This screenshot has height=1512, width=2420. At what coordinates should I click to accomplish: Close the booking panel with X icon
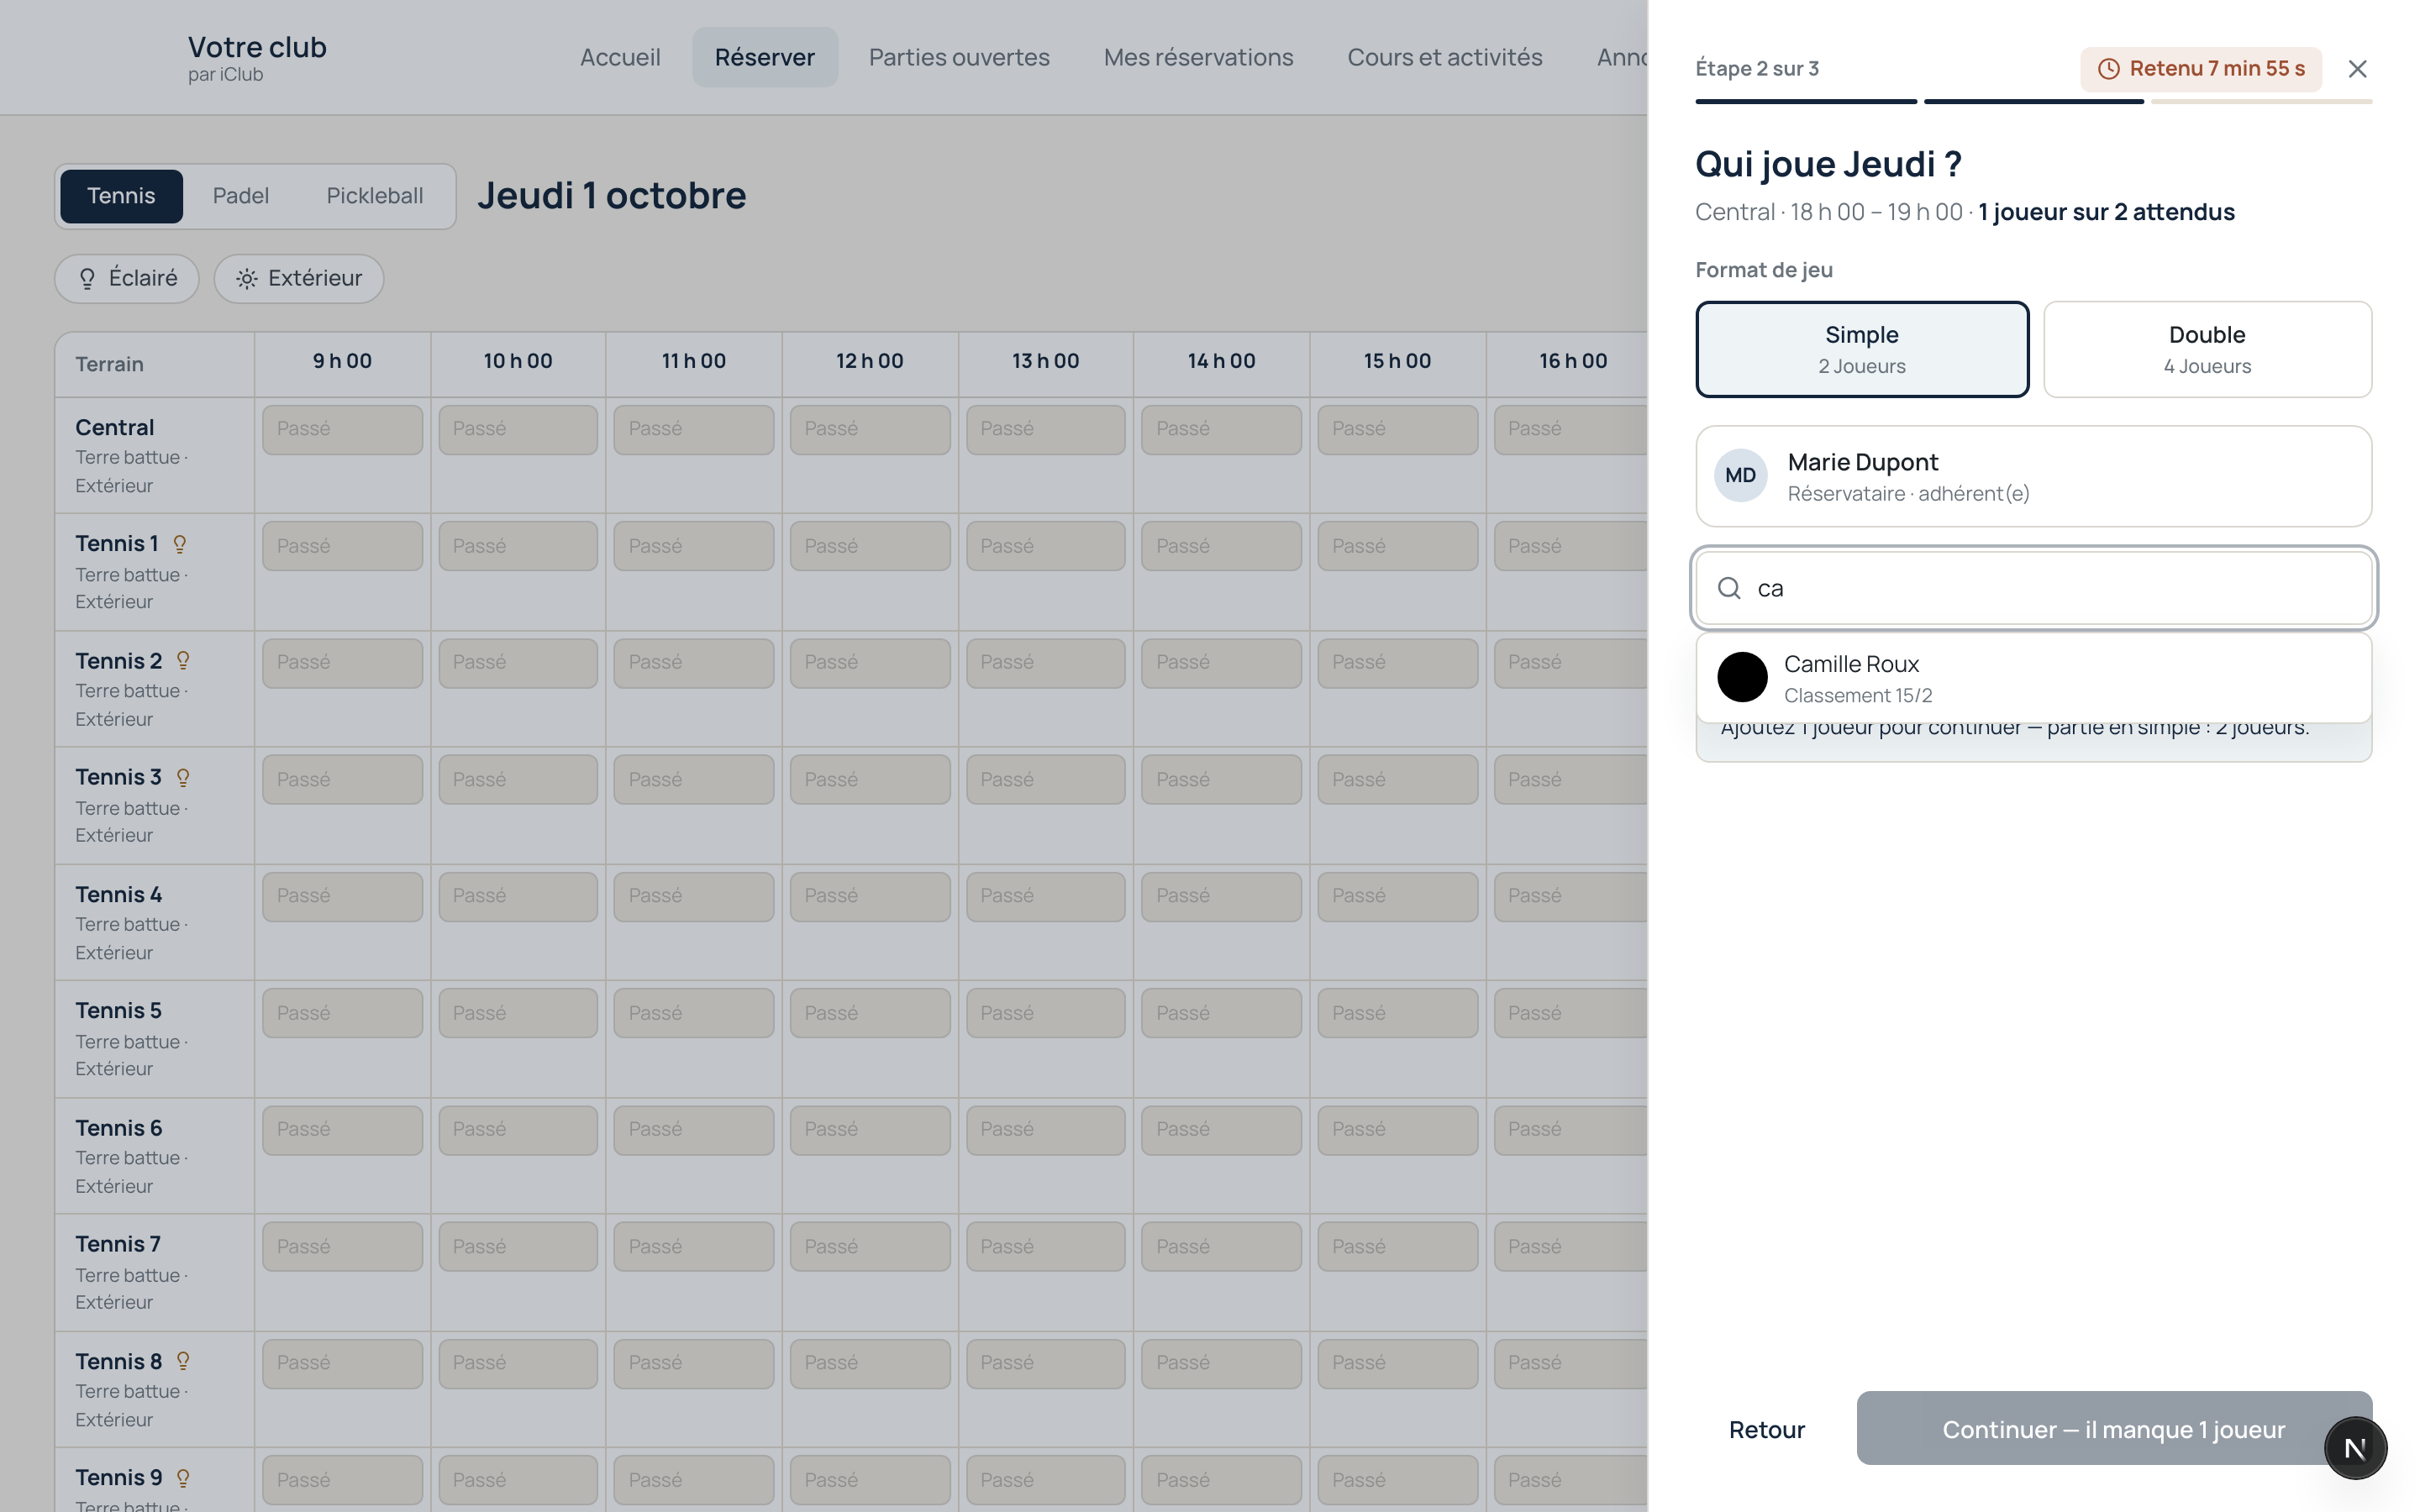point(2357,69)
